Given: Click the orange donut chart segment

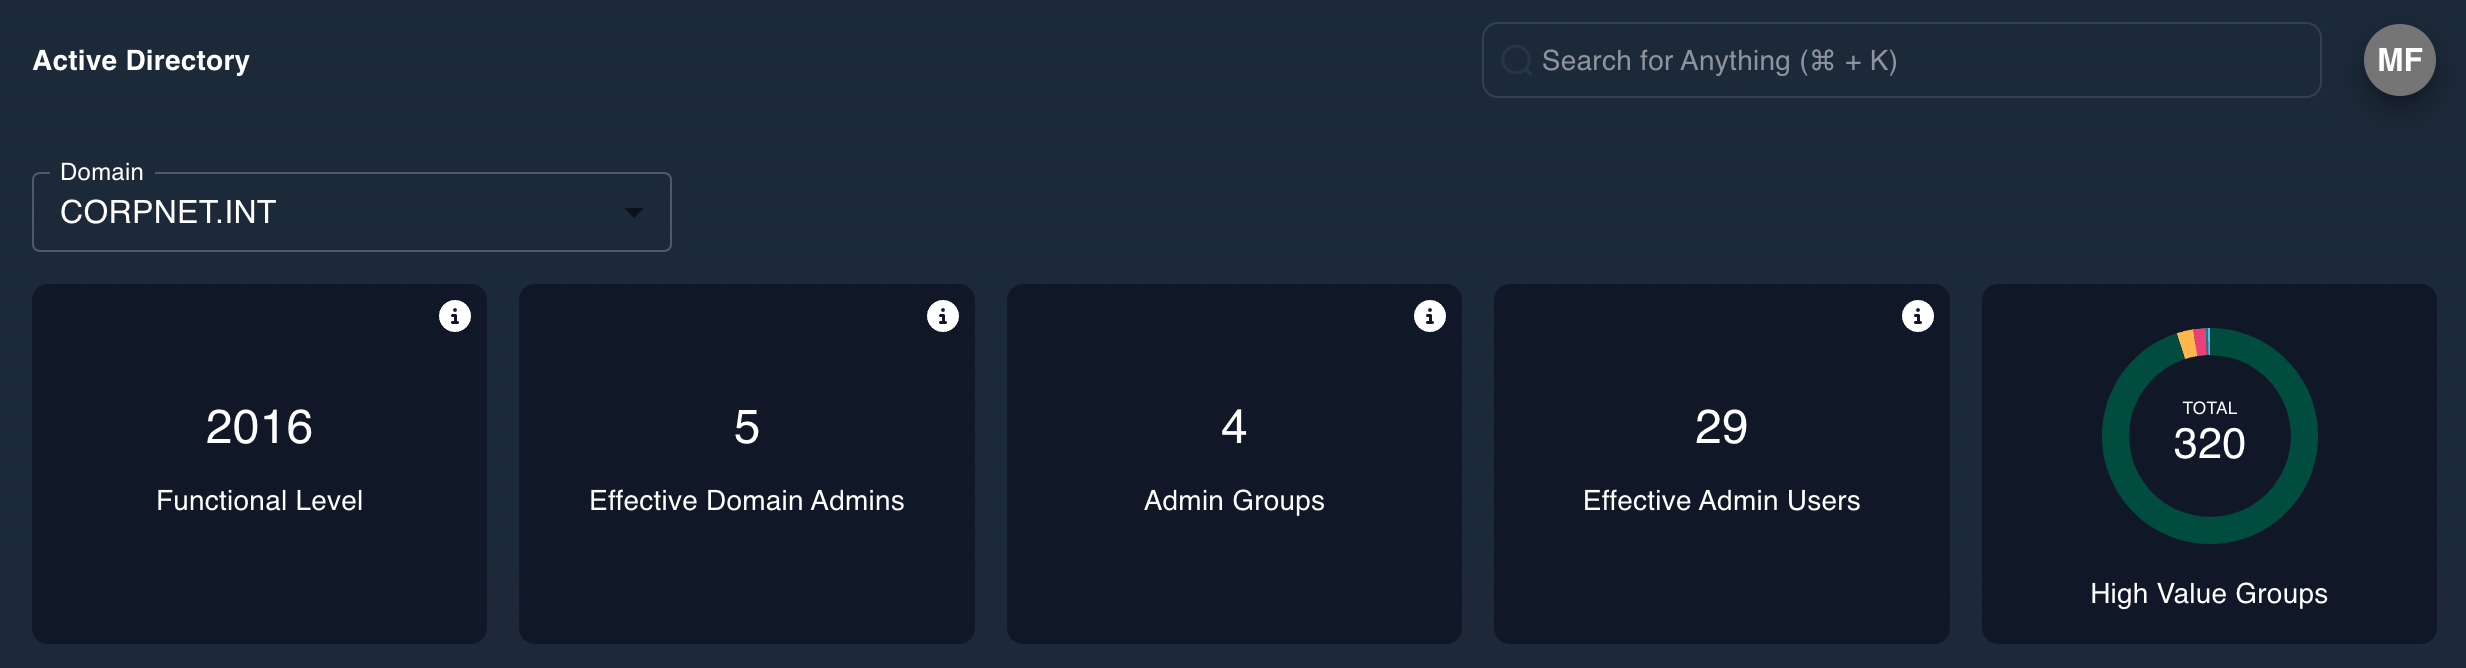Looking at the screenshot, I should [2187, 345].
